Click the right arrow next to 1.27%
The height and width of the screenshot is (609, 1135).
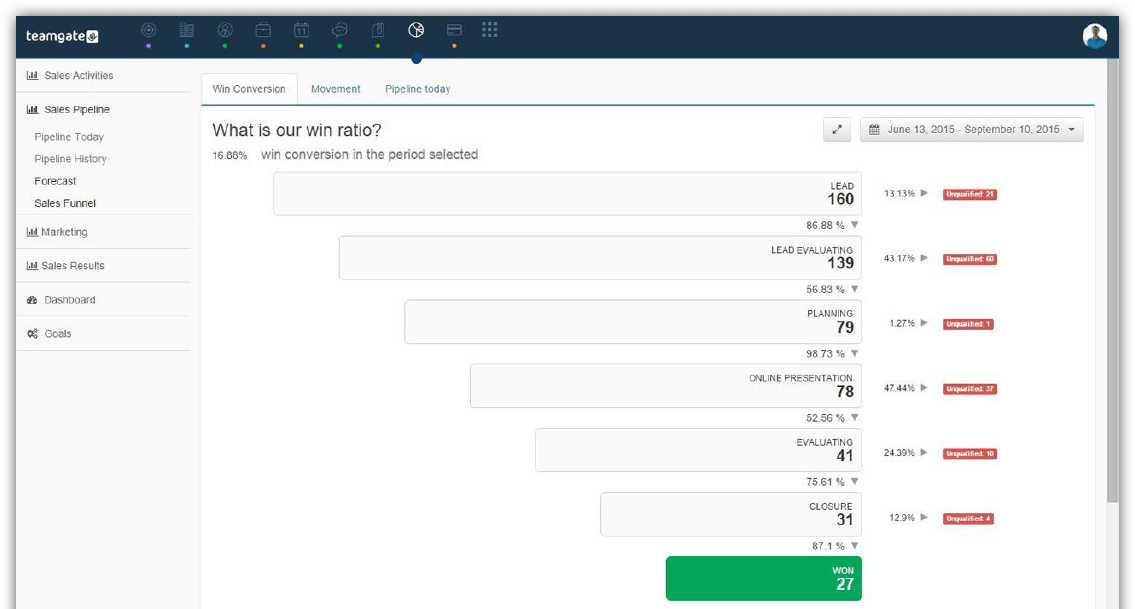924,323
